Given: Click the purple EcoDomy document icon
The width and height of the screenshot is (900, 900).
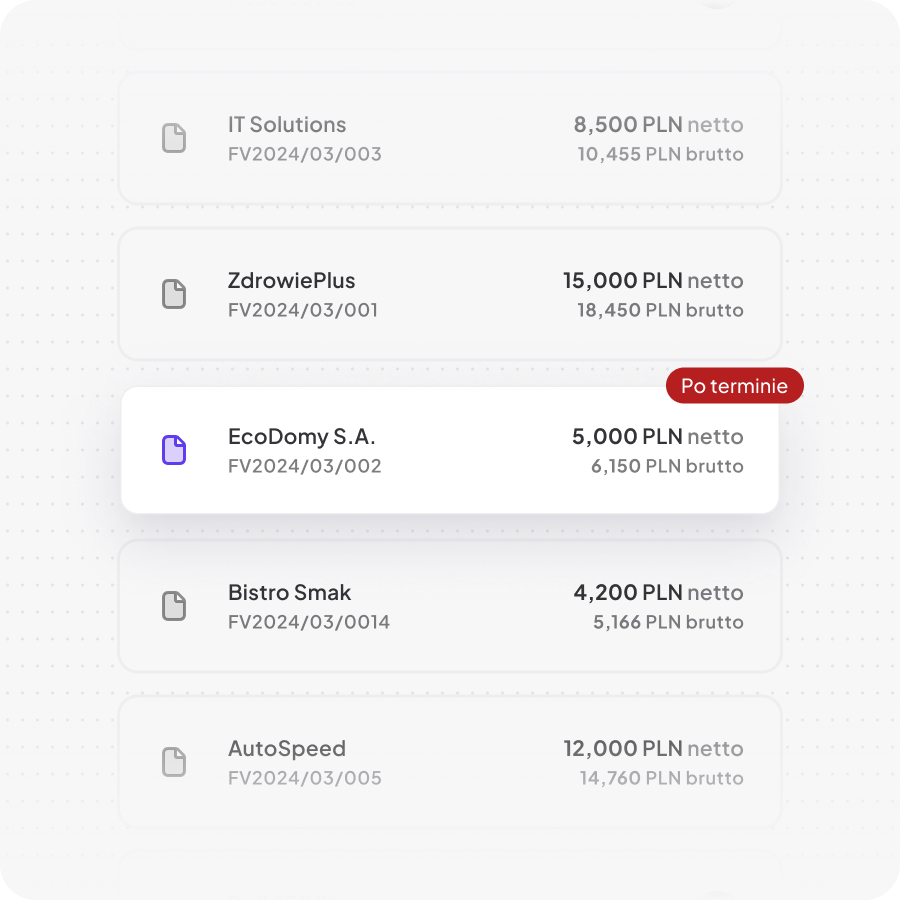Looking at the screenshot, I should click(x=174, y=450).
